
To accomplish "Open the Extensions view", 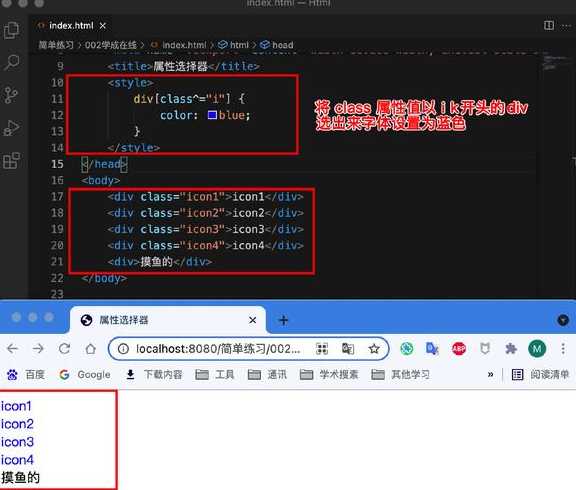I will [11, 161].
